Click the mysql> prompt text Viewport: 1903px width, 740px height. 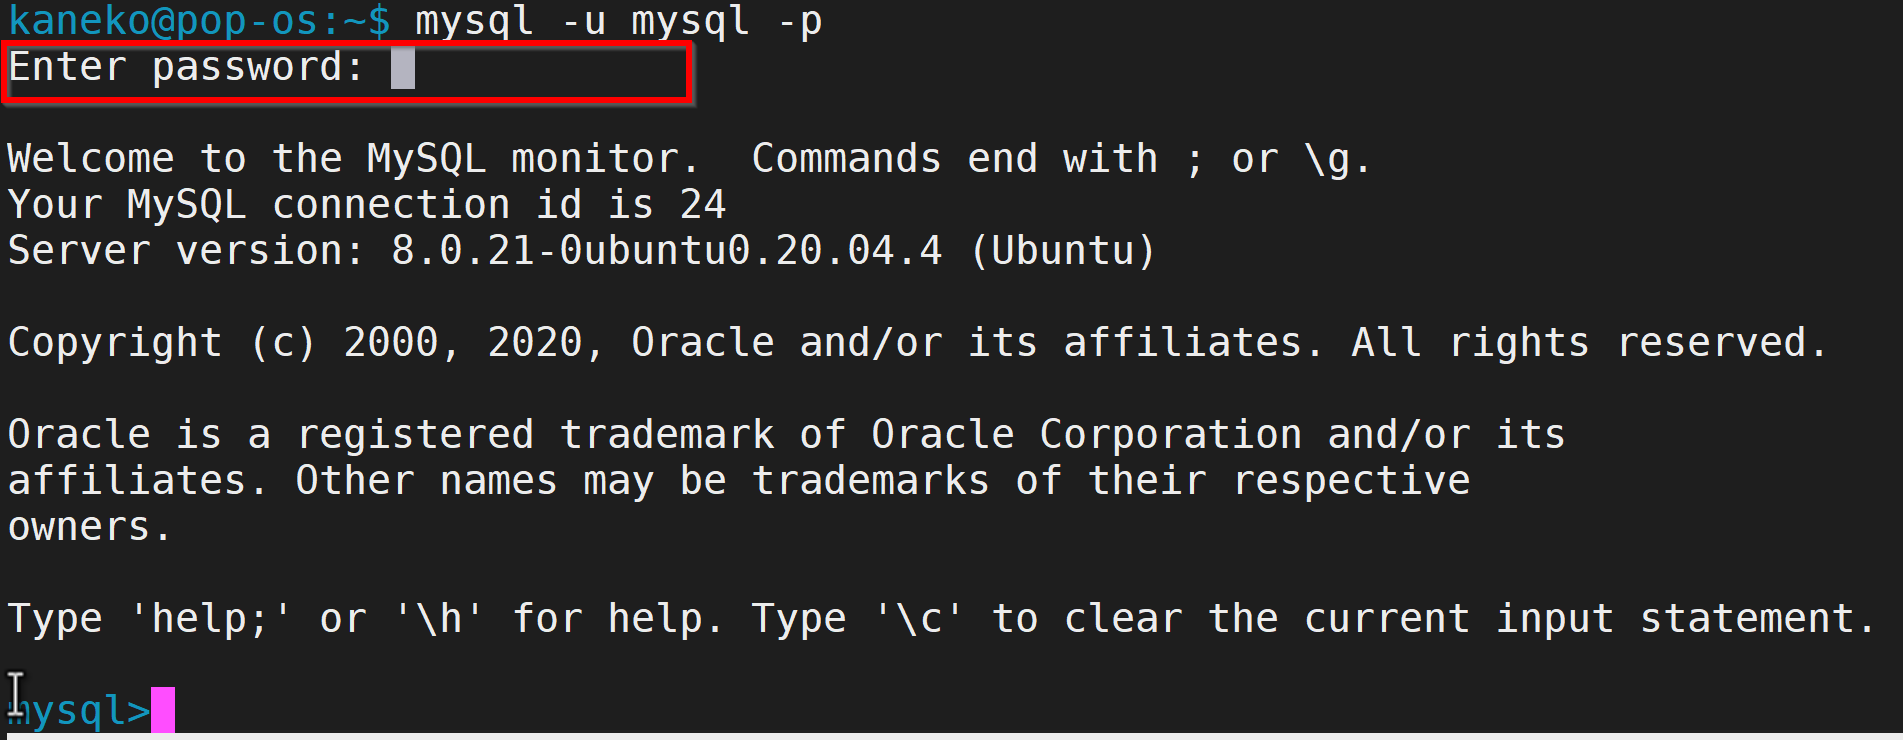79,711
